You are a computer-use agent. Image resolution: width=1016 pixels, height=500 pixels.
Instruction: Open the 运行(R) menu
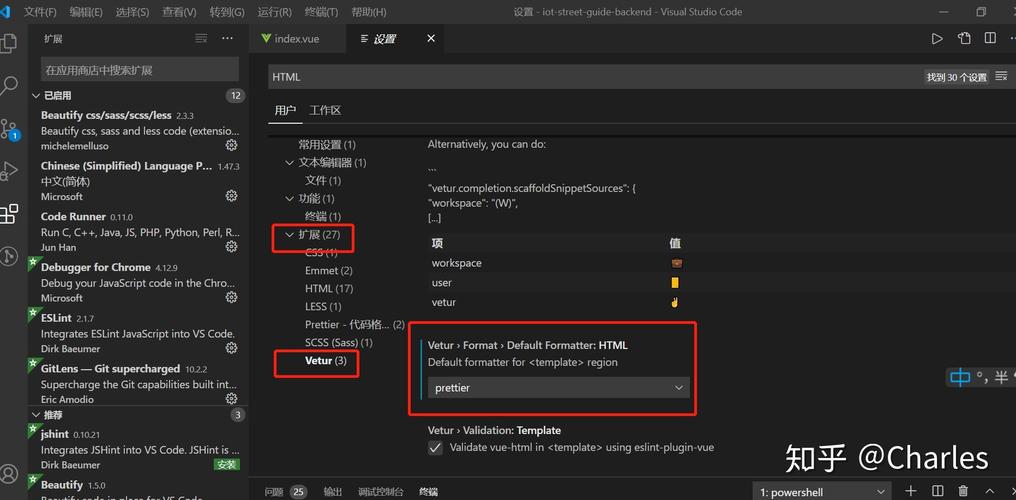click(x=275, y=12)
